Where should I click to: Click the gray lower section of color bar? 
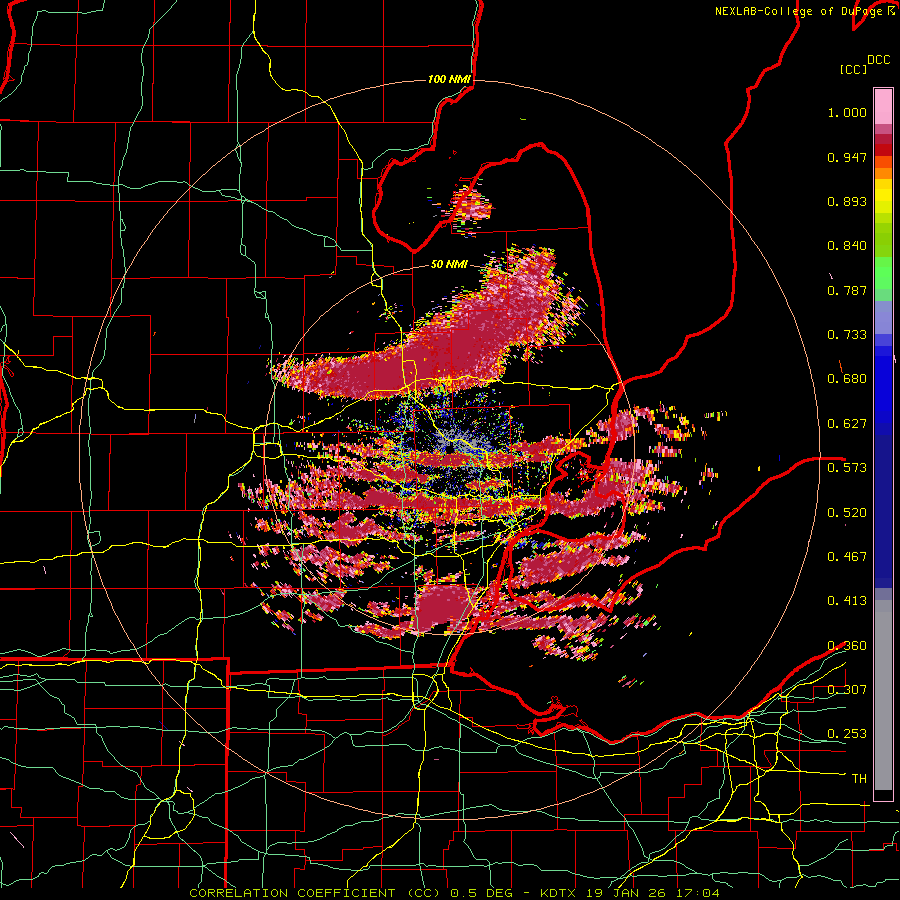[x=883, y=695]
